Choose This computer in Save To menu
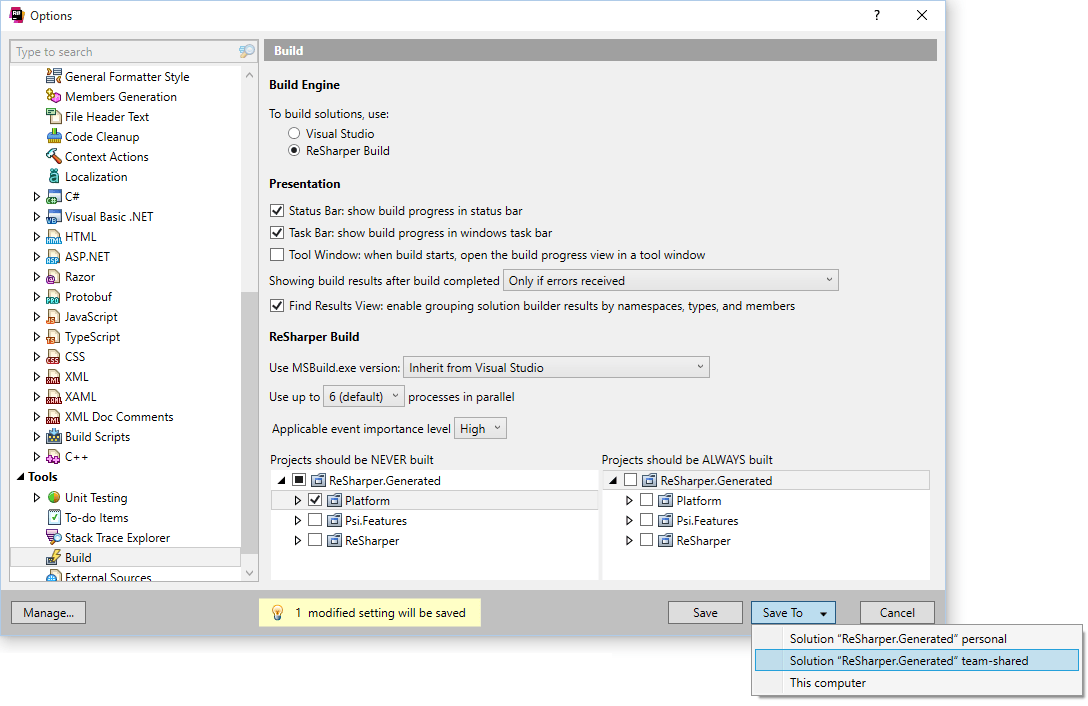 [827, 684]
